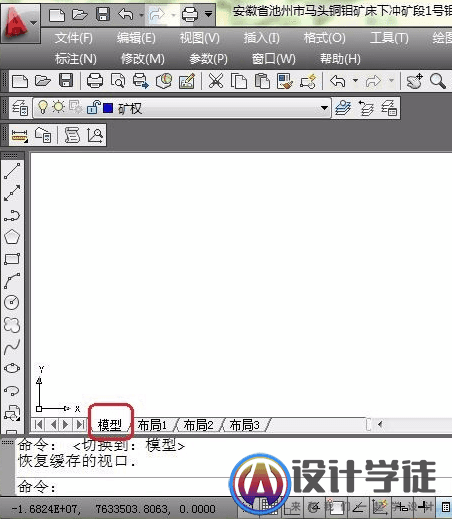
Task: Click Layer States Manager icon
Action: [389, 108]
